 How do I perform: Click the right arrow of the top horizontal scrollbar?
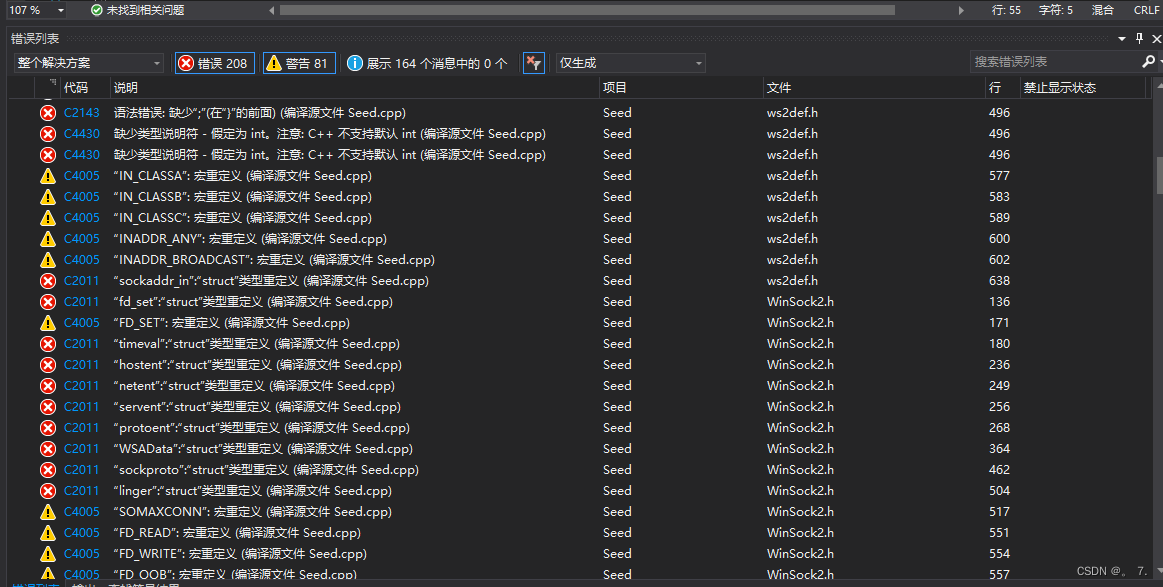coord(959,10)
